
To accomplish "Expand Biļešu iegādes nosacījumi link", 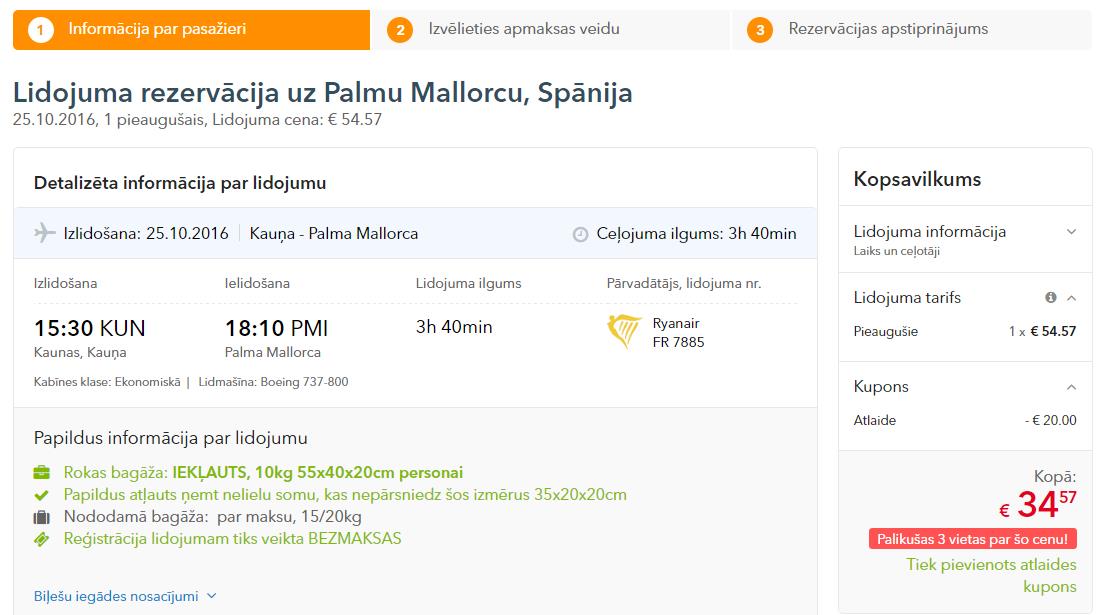I will [x=125, y=596].
